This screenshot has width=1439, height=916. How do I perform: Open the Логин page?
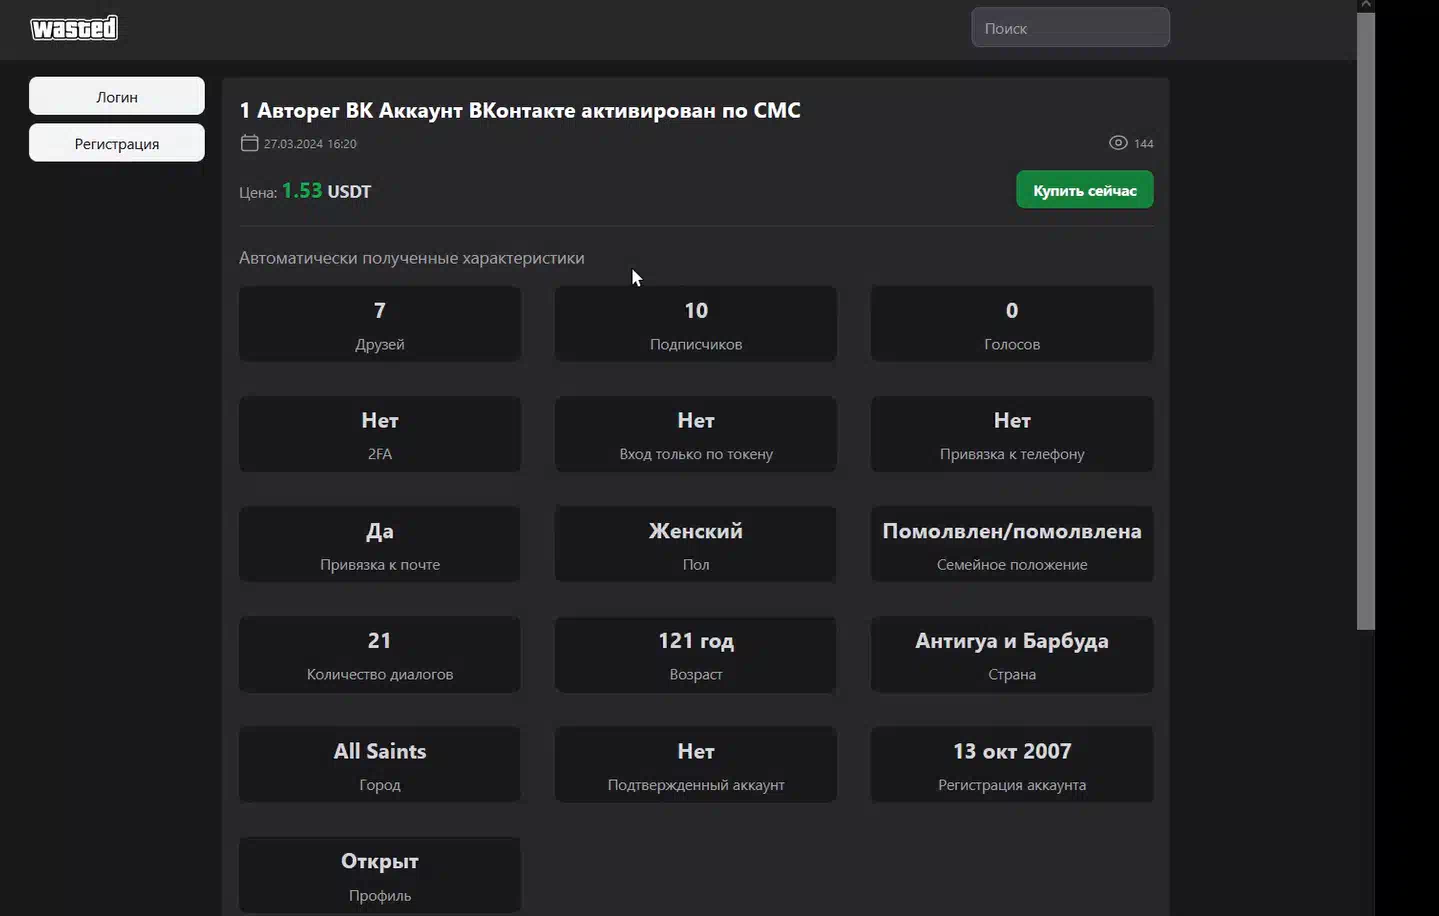coord(117,96)
